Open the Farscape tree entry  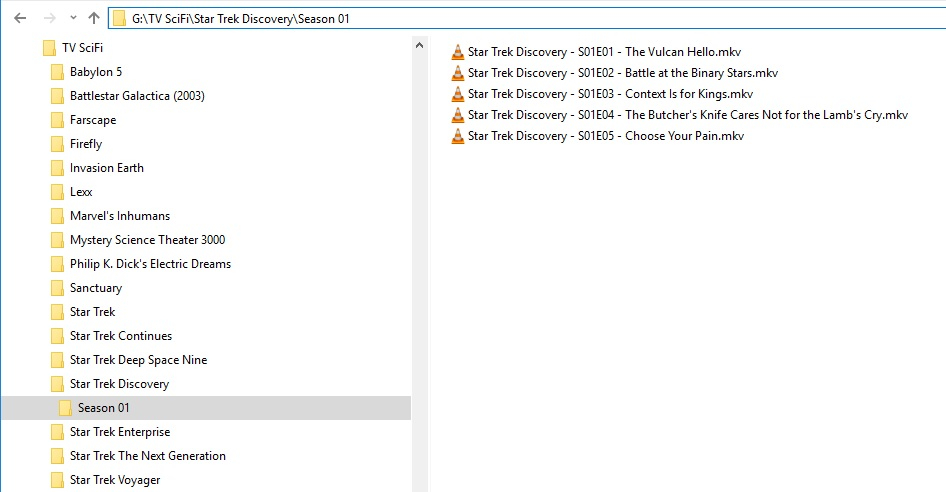click(93, 120)
